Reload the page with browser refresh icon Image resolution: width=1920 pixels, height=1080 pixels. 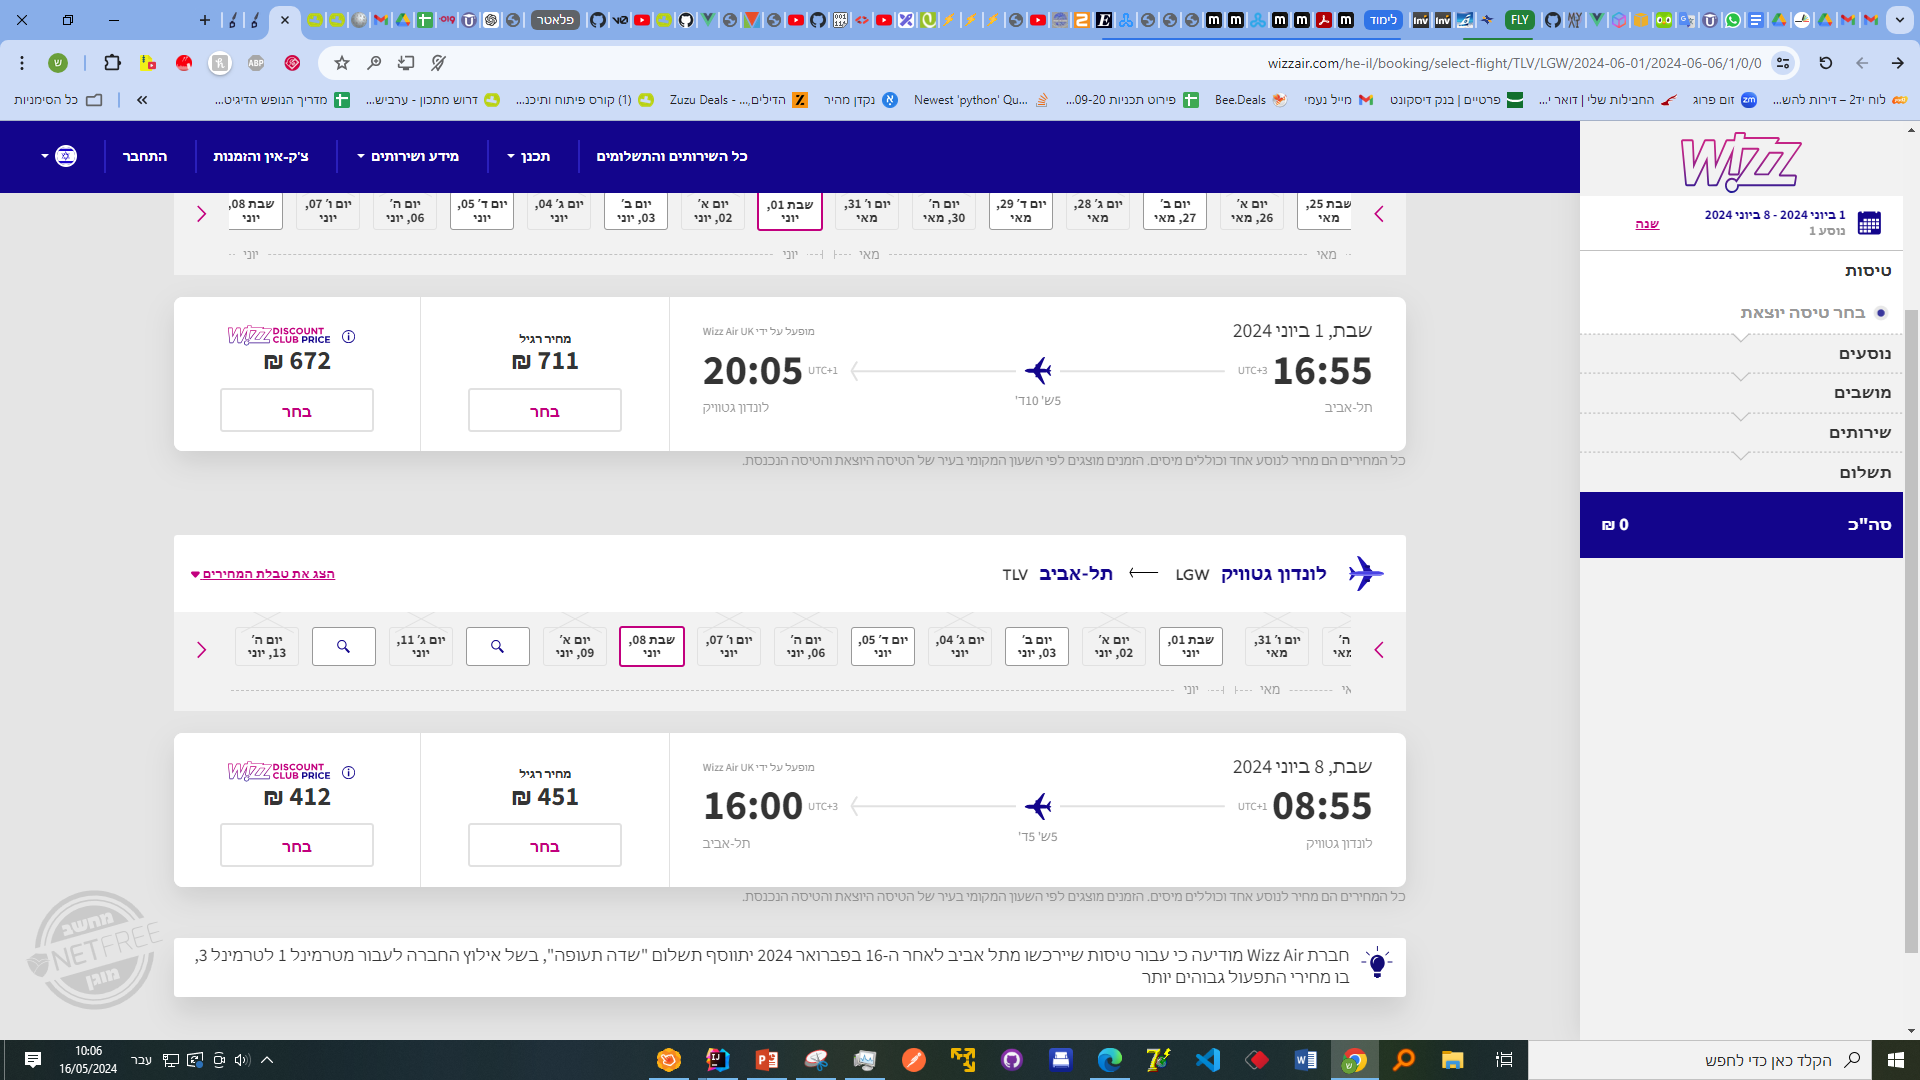pyautogui.click(x=1825, y=63)
